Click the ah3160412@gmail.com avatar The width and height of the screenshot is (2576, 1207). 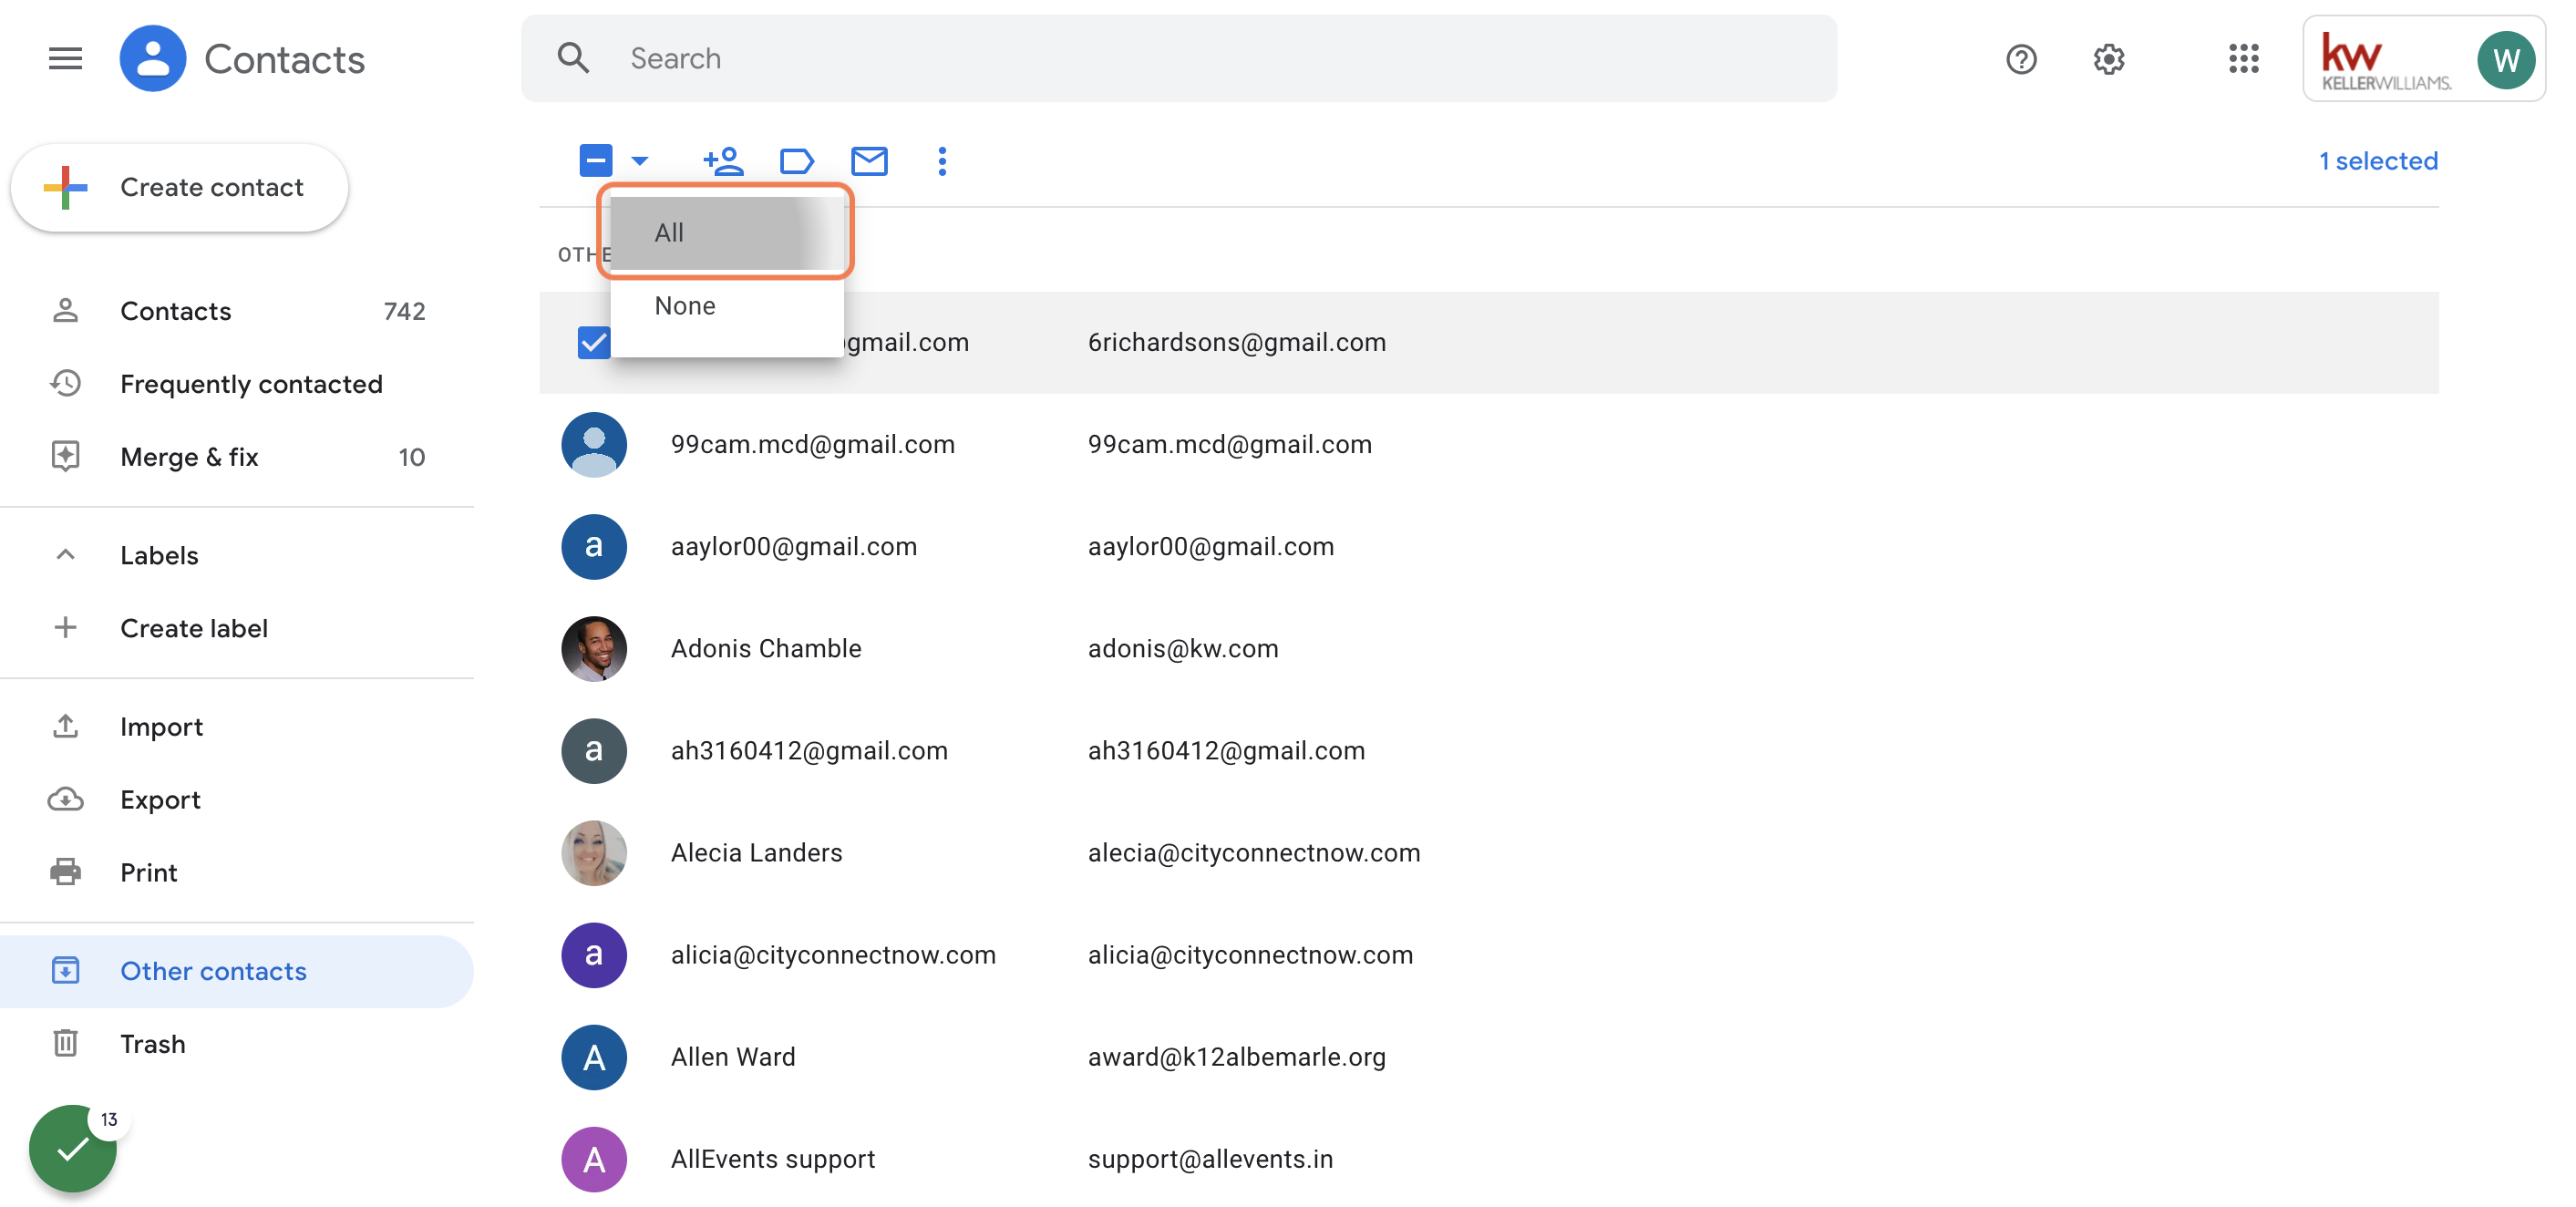click(x=593, y=750)
